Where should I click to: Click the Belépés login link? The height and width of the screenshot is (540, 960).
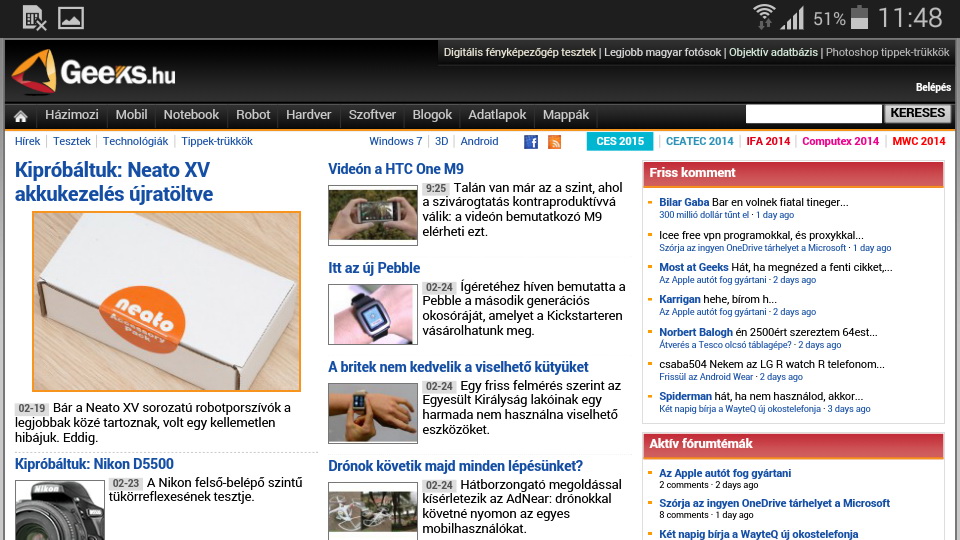pos(932,87)
